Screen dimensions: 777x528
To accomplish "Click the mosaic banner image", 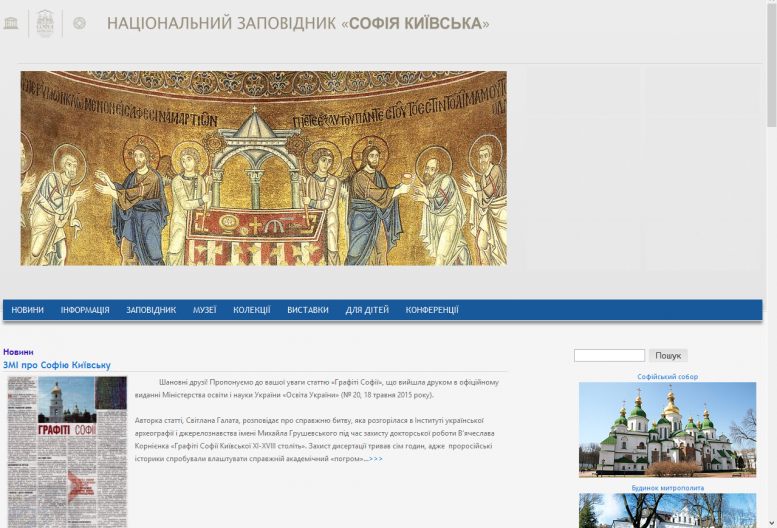I will [264, 168].
